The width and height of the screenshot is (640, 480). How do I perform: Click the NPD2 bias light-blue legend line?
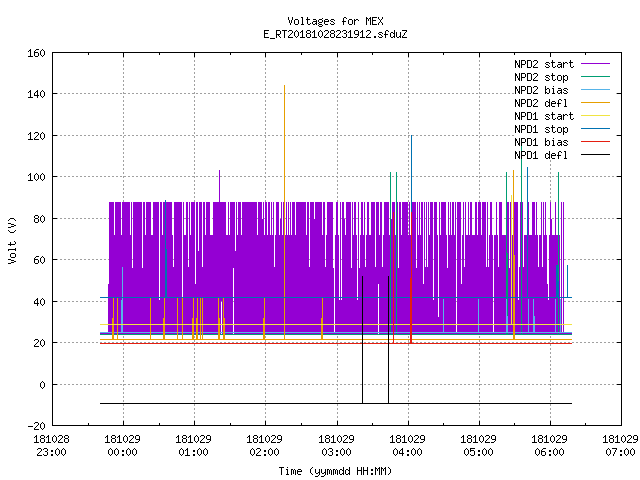[595, 90]
